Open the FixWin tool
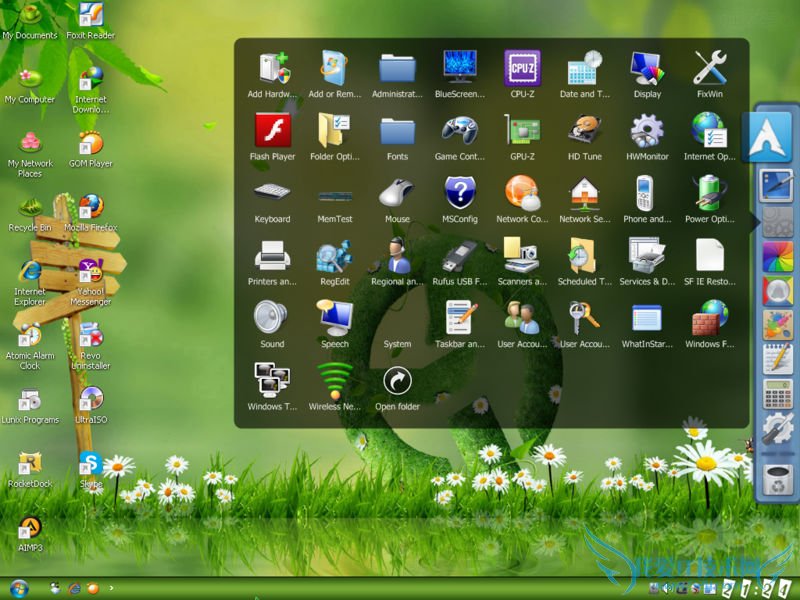Screen dimensions: 800x600 [709, 69]
